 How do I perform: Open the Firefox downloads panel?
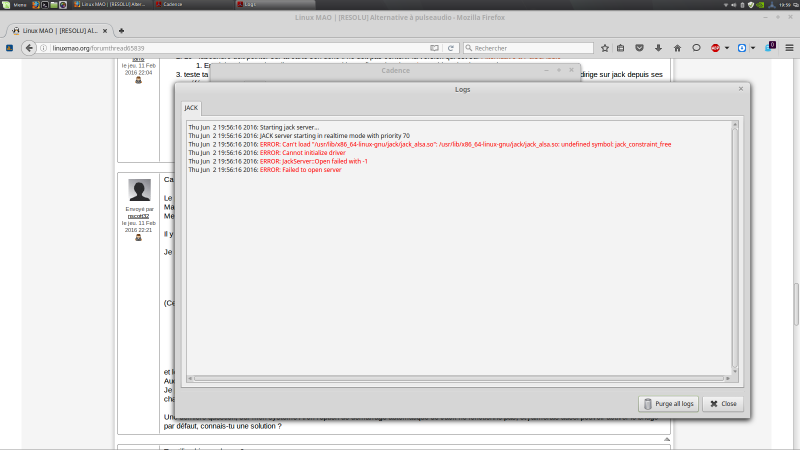tap(658, 48)
